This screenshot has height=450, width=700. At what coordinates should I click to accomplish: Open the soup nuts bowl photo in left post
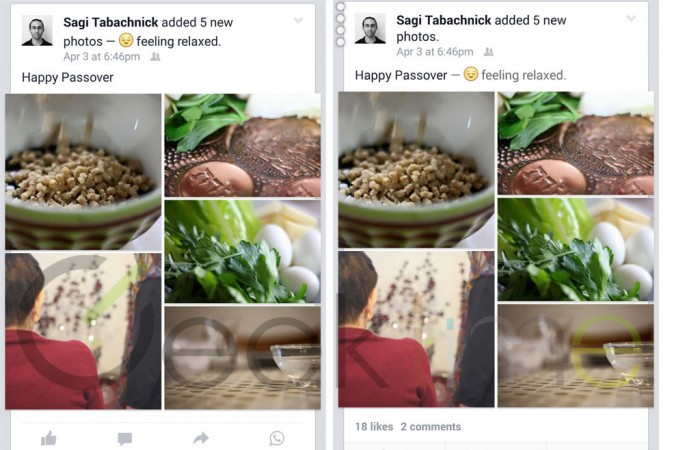tap(83, 172)
